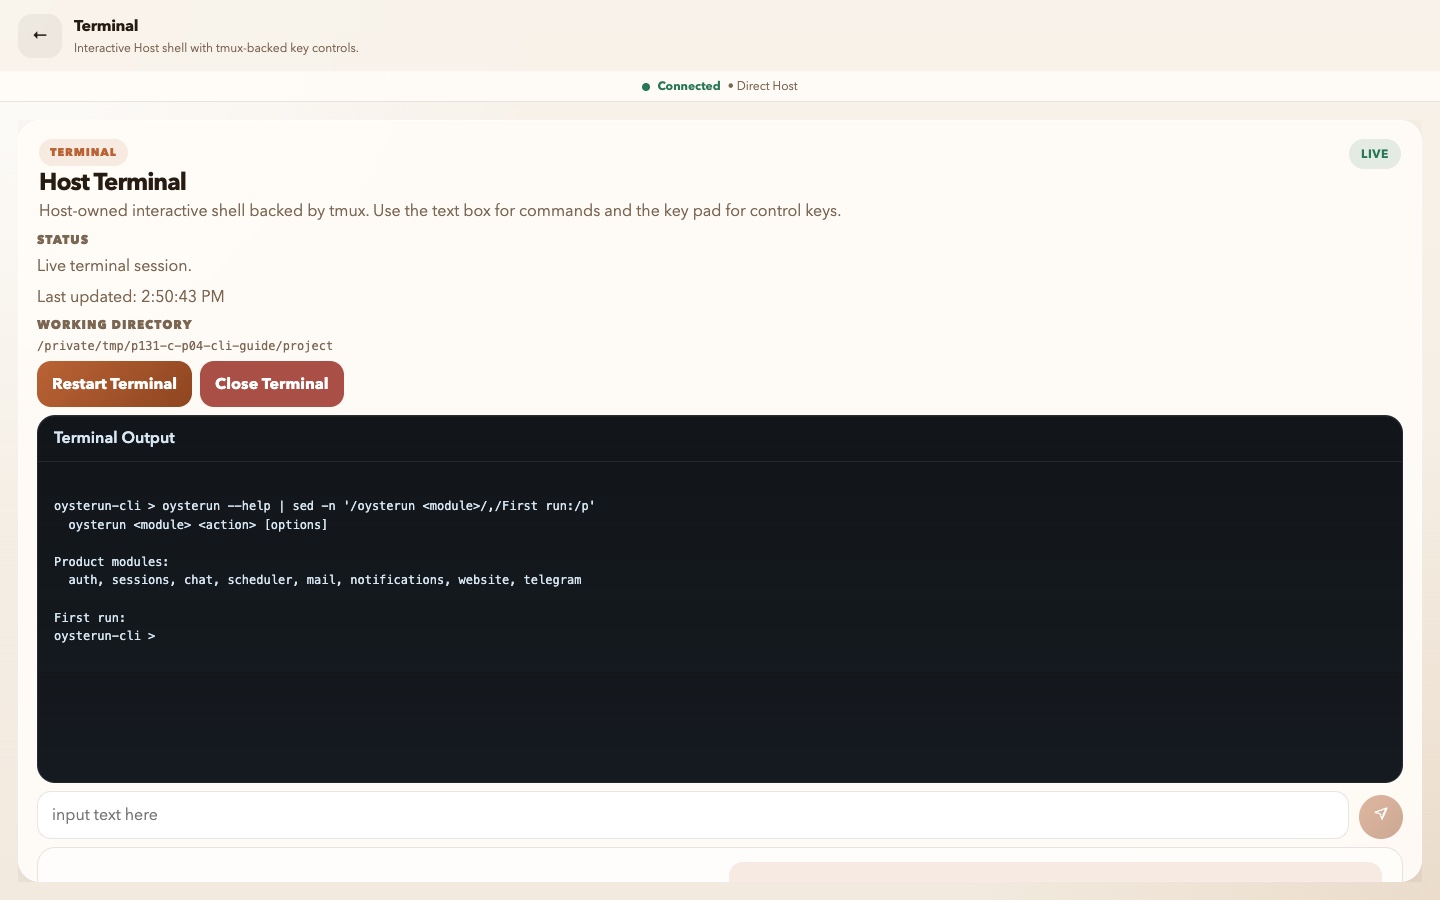The width and height of the screenshot is (1440, 900).
Task: Click the Last updated timestamp
Action: coord(131,297)
